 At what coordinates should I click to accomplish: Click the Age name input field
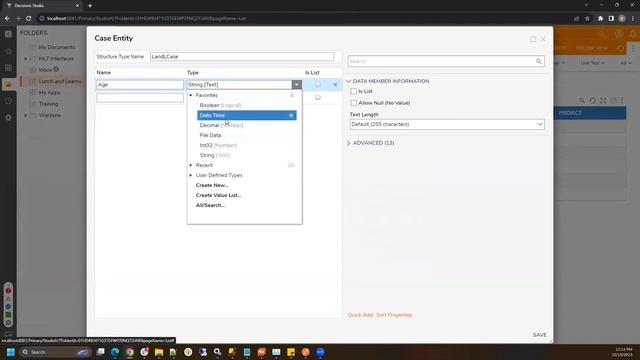pyautogui.click(x=140, y=84)
